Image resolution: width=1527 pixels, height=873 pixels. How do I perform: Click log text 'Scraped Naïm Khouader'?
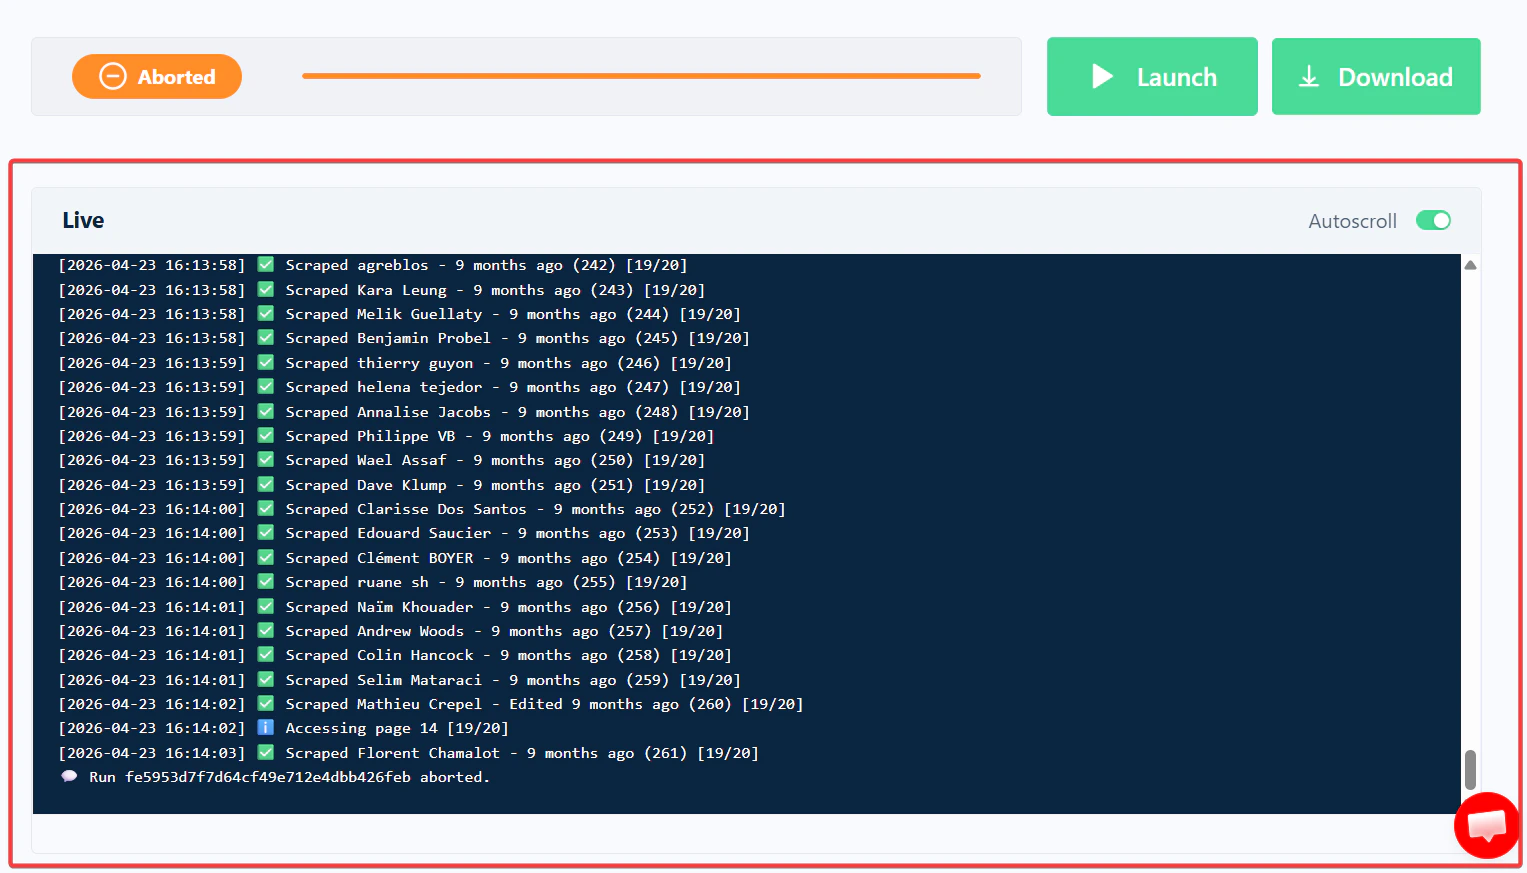coord(379,607)
